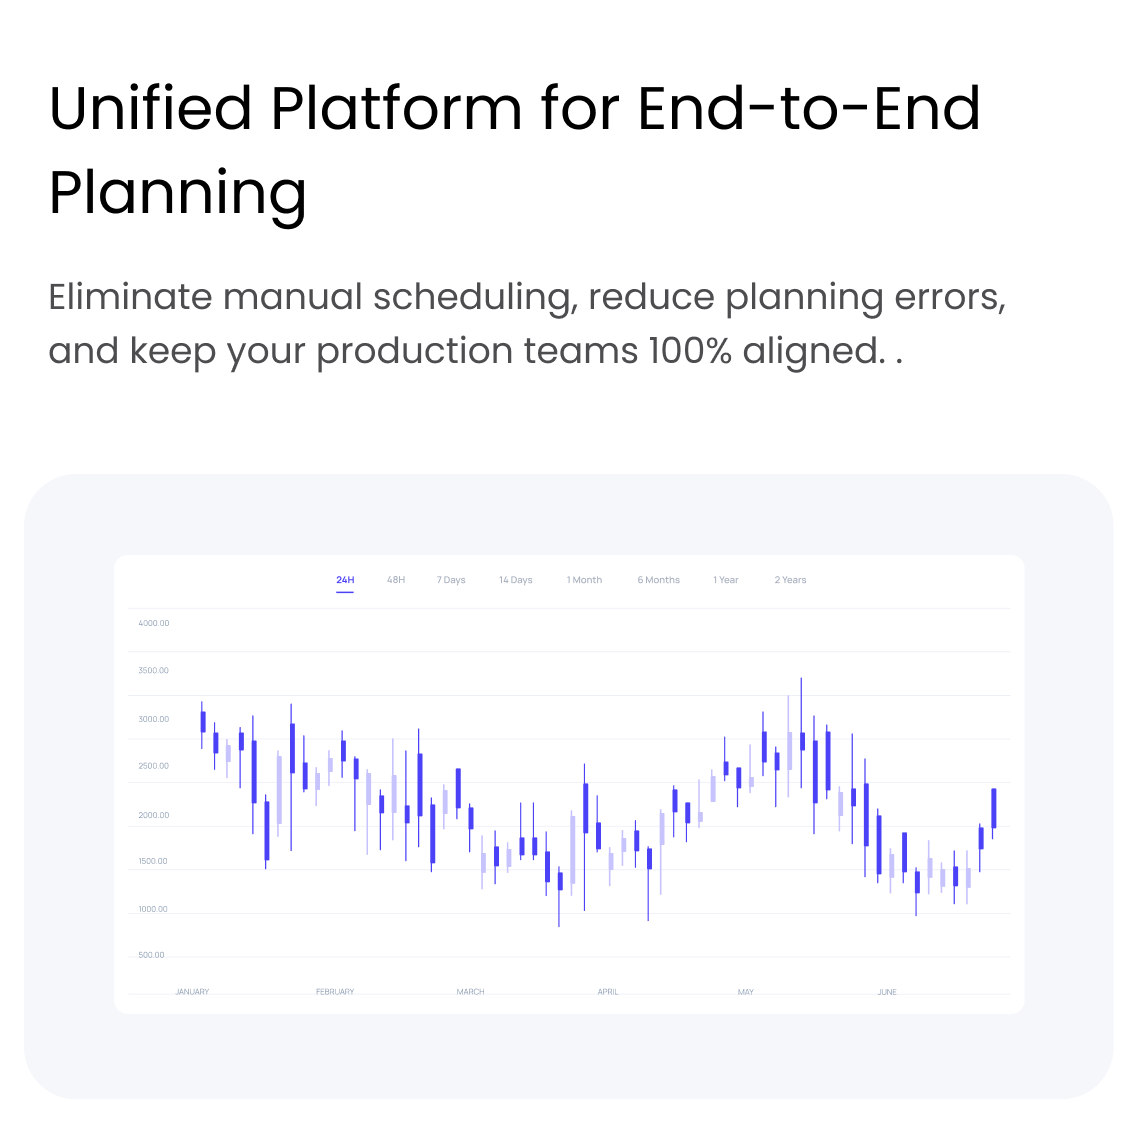Screen dimensions: 1138x1124
Task: Click the 3500.00 price axis label
Action: (x=154, y=671)
